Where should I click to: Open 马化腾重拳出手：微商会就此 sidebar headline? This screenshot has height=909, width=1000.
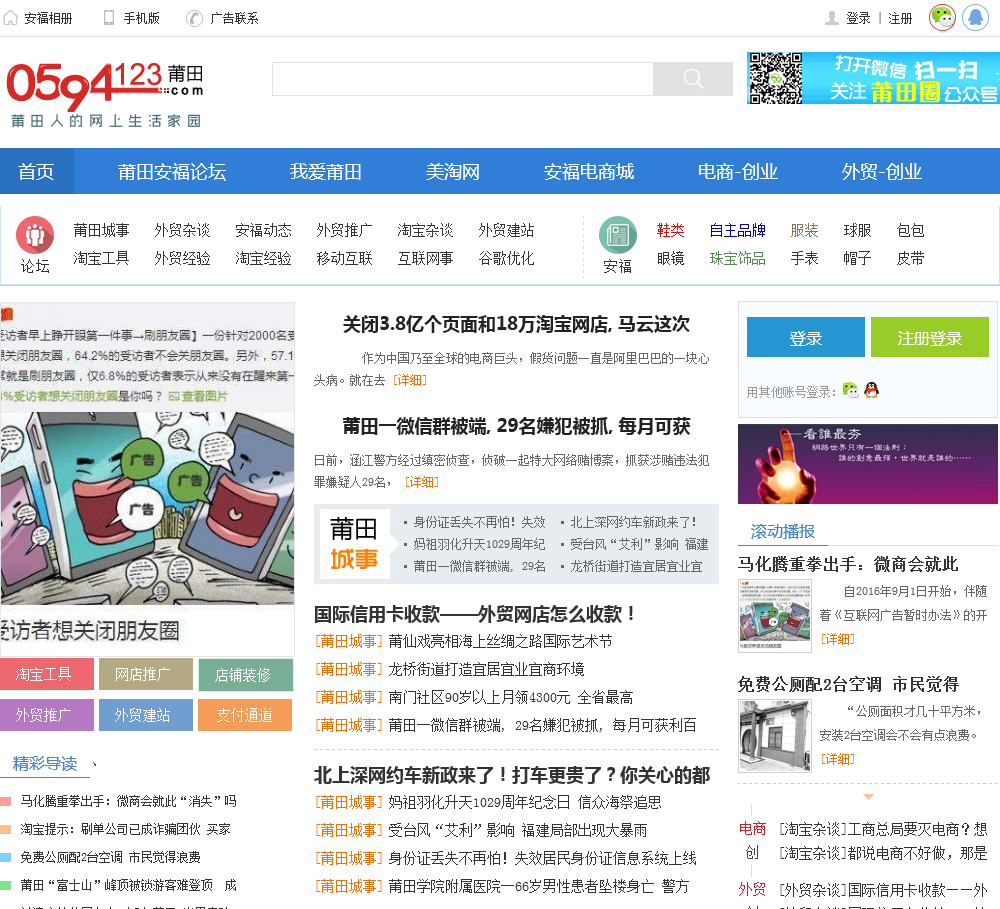click(848, 564)
